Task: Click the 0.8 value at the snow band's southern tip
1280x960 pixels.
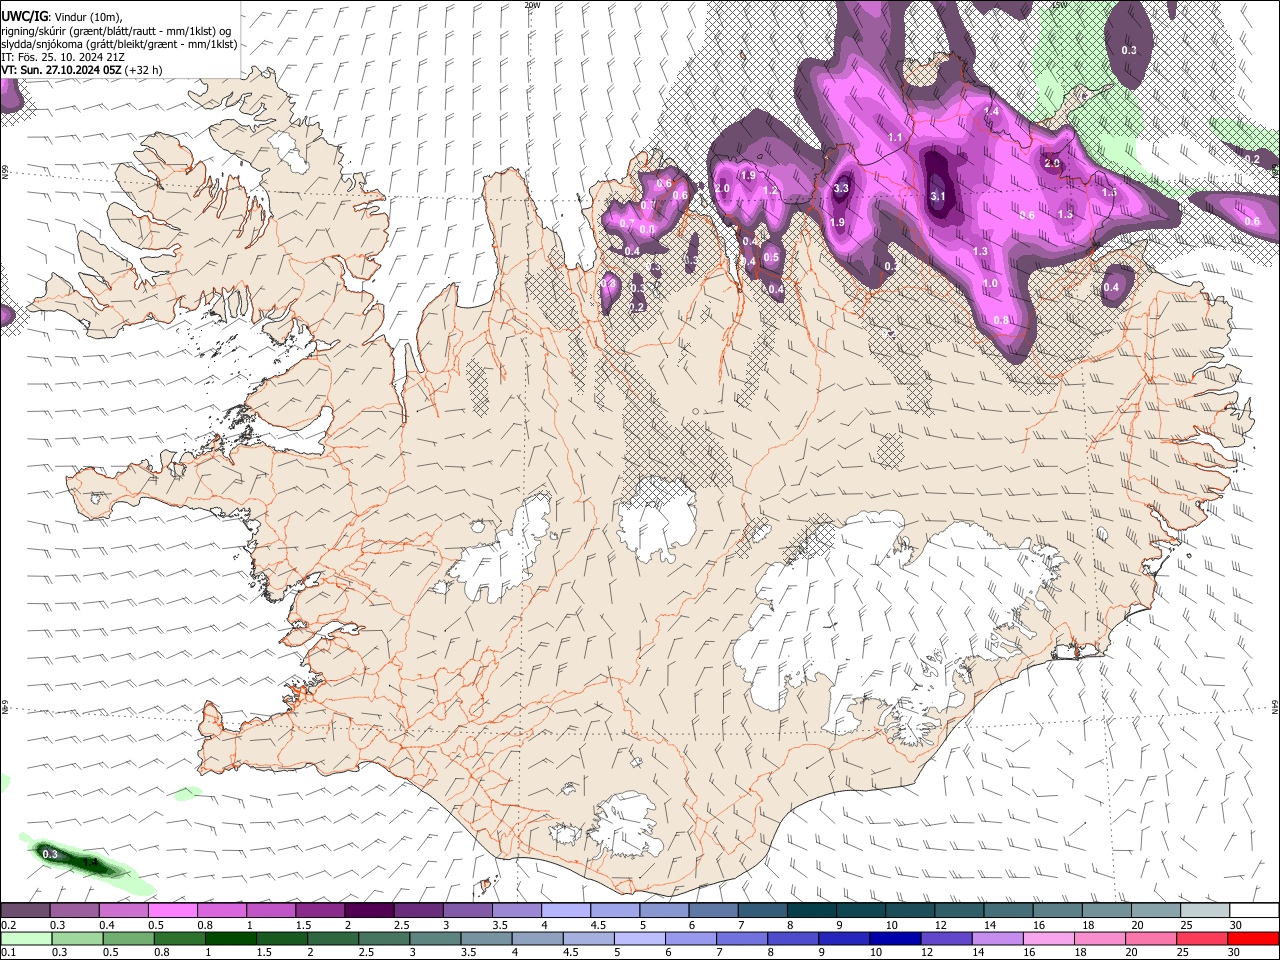Action: tap(1001, 320)
